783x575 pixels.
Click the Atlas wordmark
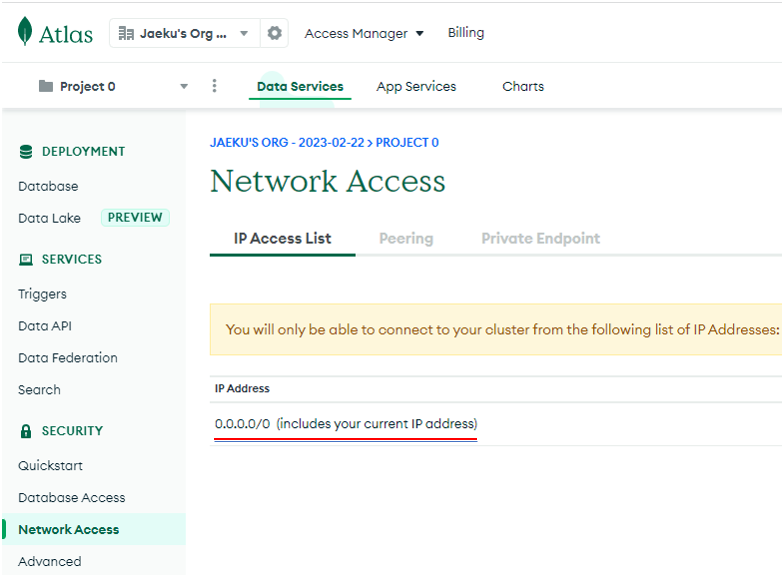click(66, 34)
